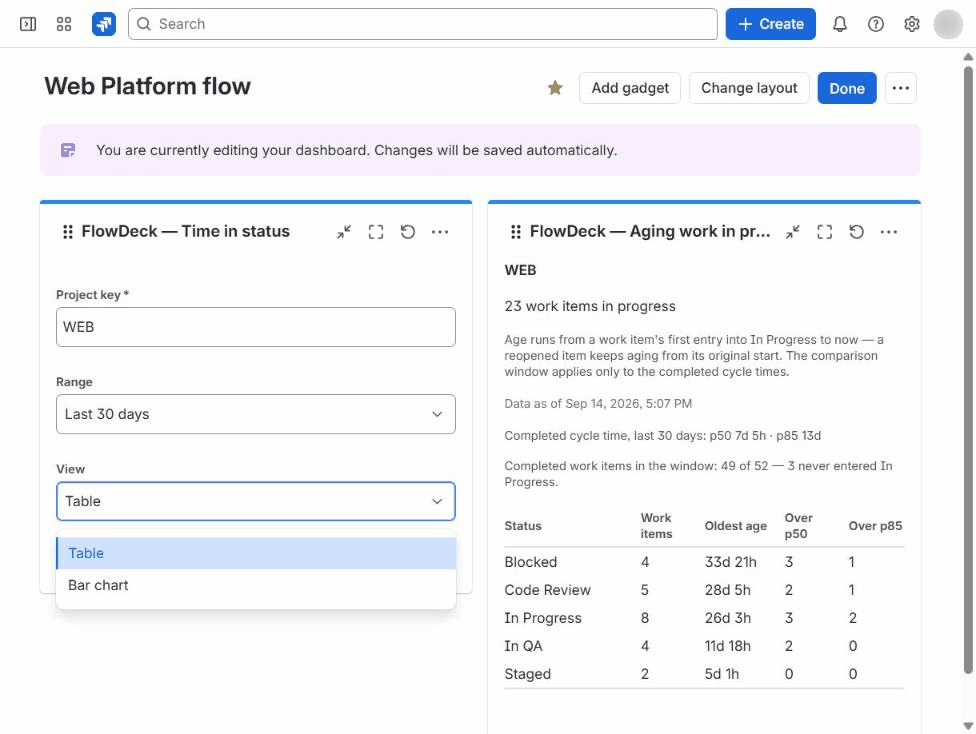
Task: Click the Create button
Action: pyautogui.click(x=771, y=24)
